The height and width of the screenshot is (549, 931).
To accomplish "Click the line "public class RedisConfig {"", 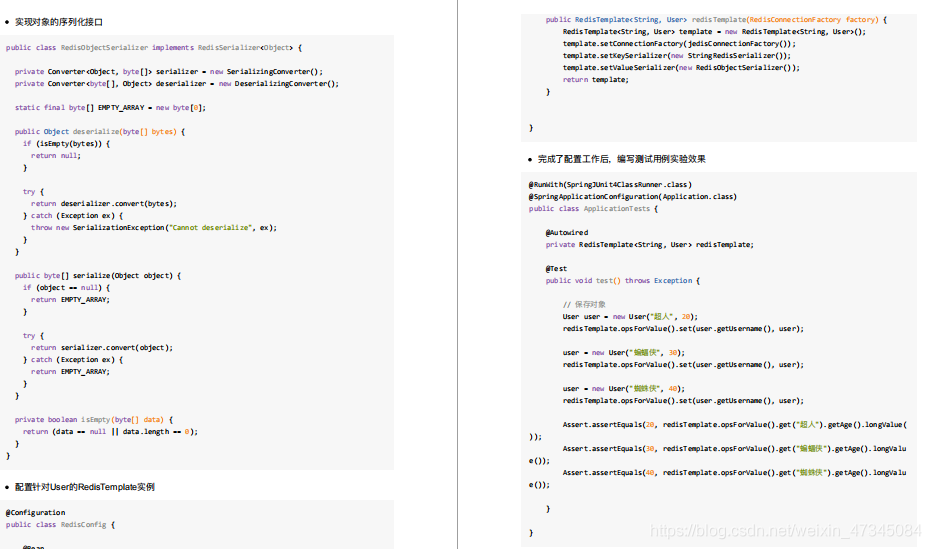I will 61,525.
